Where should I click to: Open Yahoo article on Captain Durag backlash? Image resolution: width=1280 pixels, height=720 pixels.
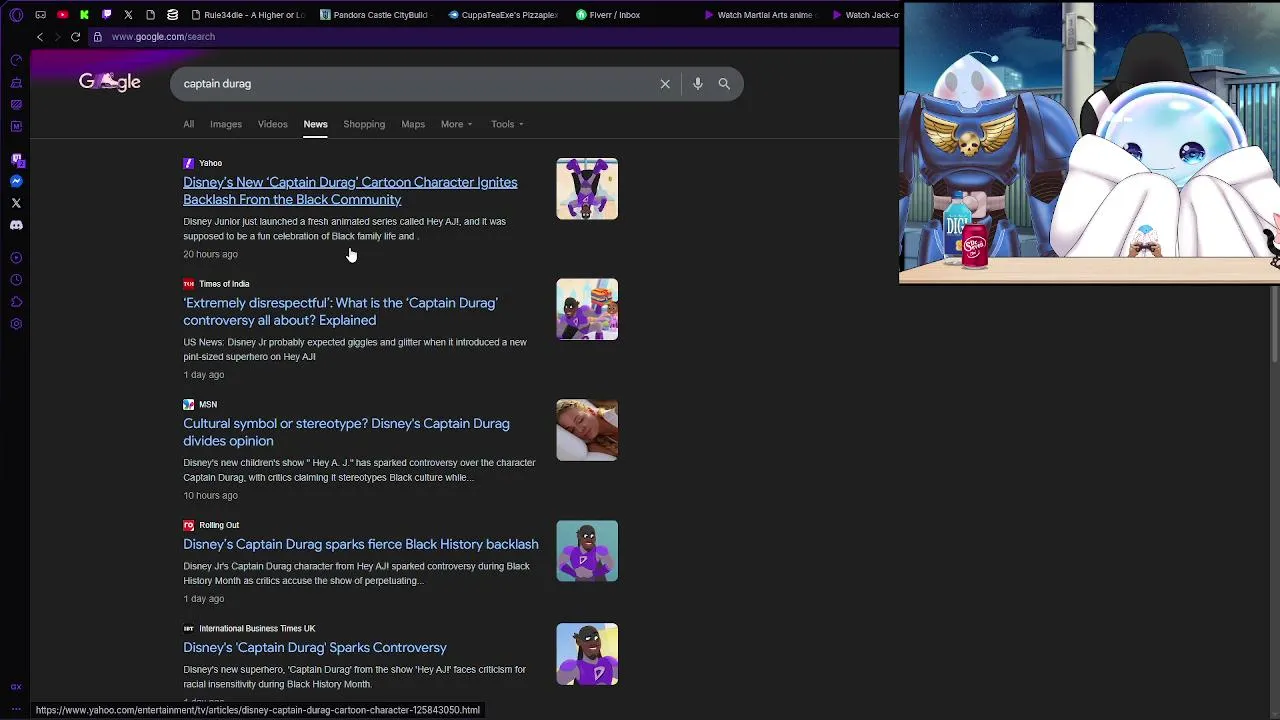click(x=350, y=191)
